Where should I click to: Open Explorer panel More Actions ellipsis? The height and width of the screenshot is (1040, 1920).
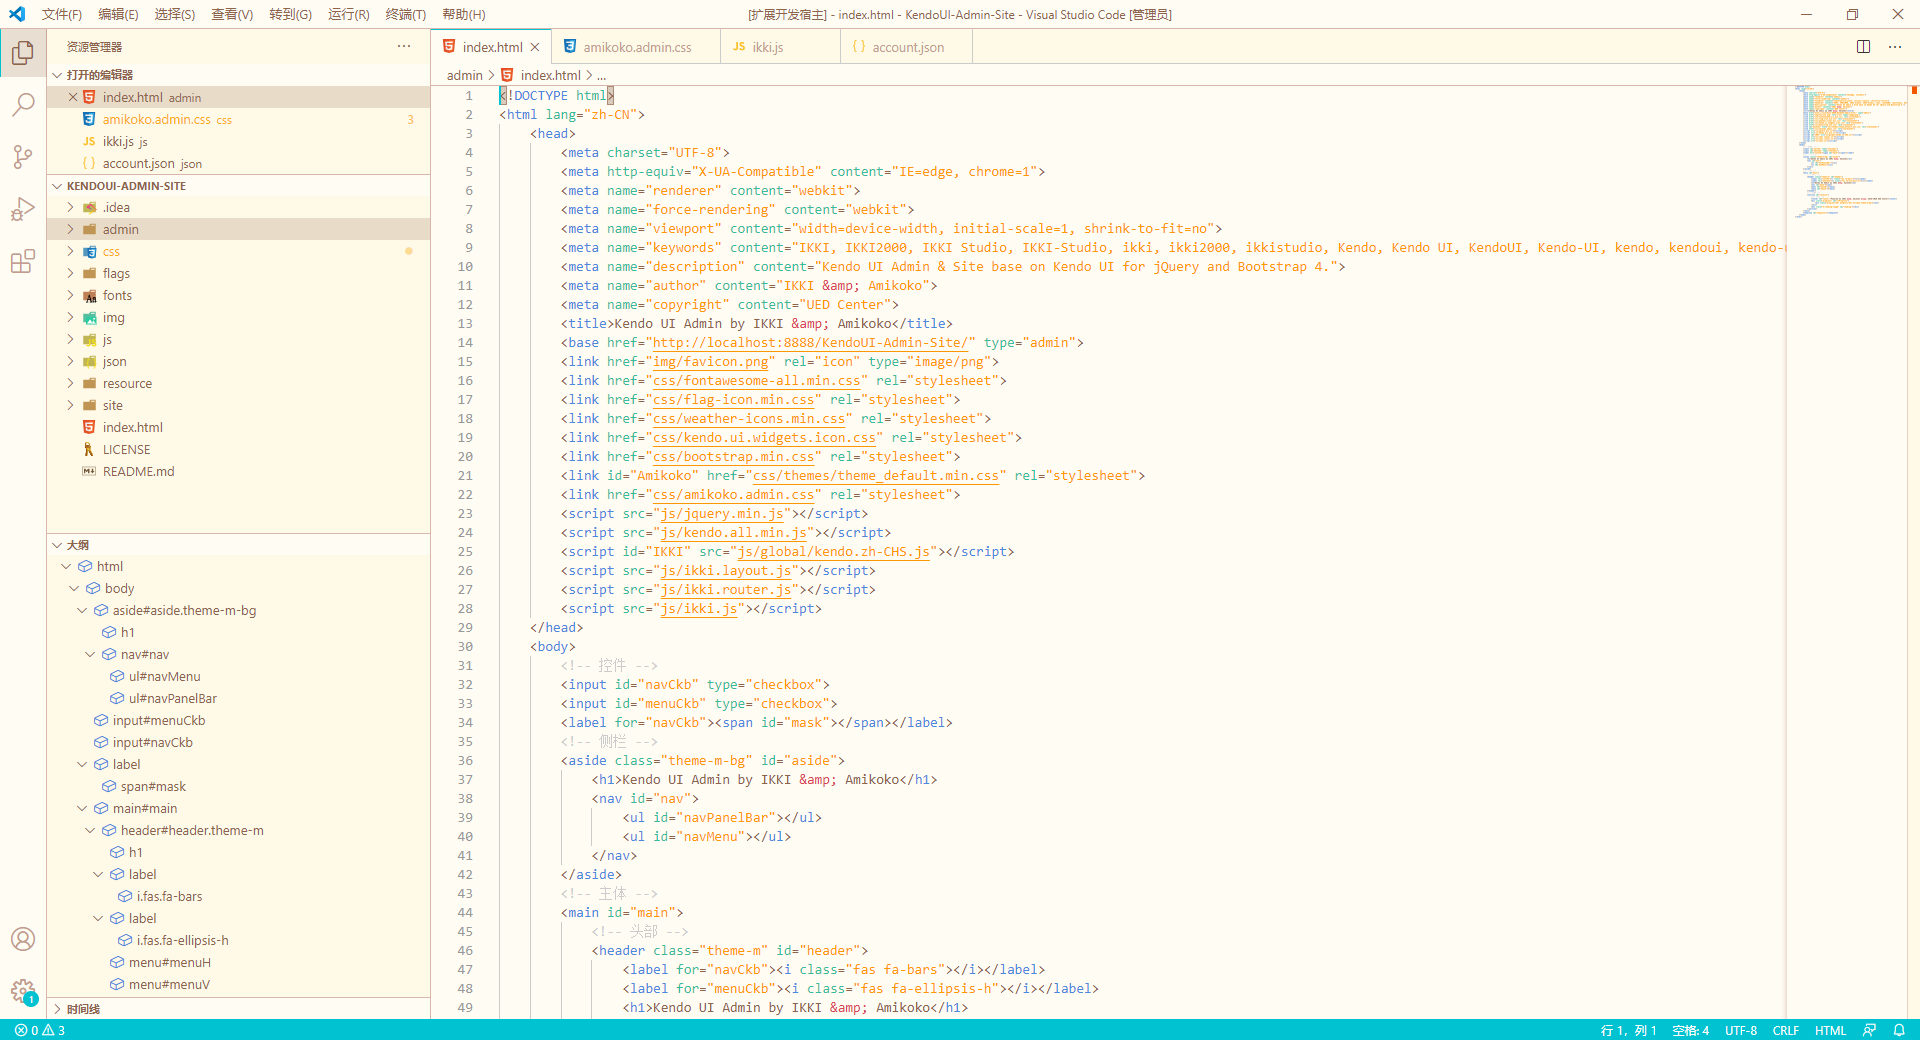[404, 46]
